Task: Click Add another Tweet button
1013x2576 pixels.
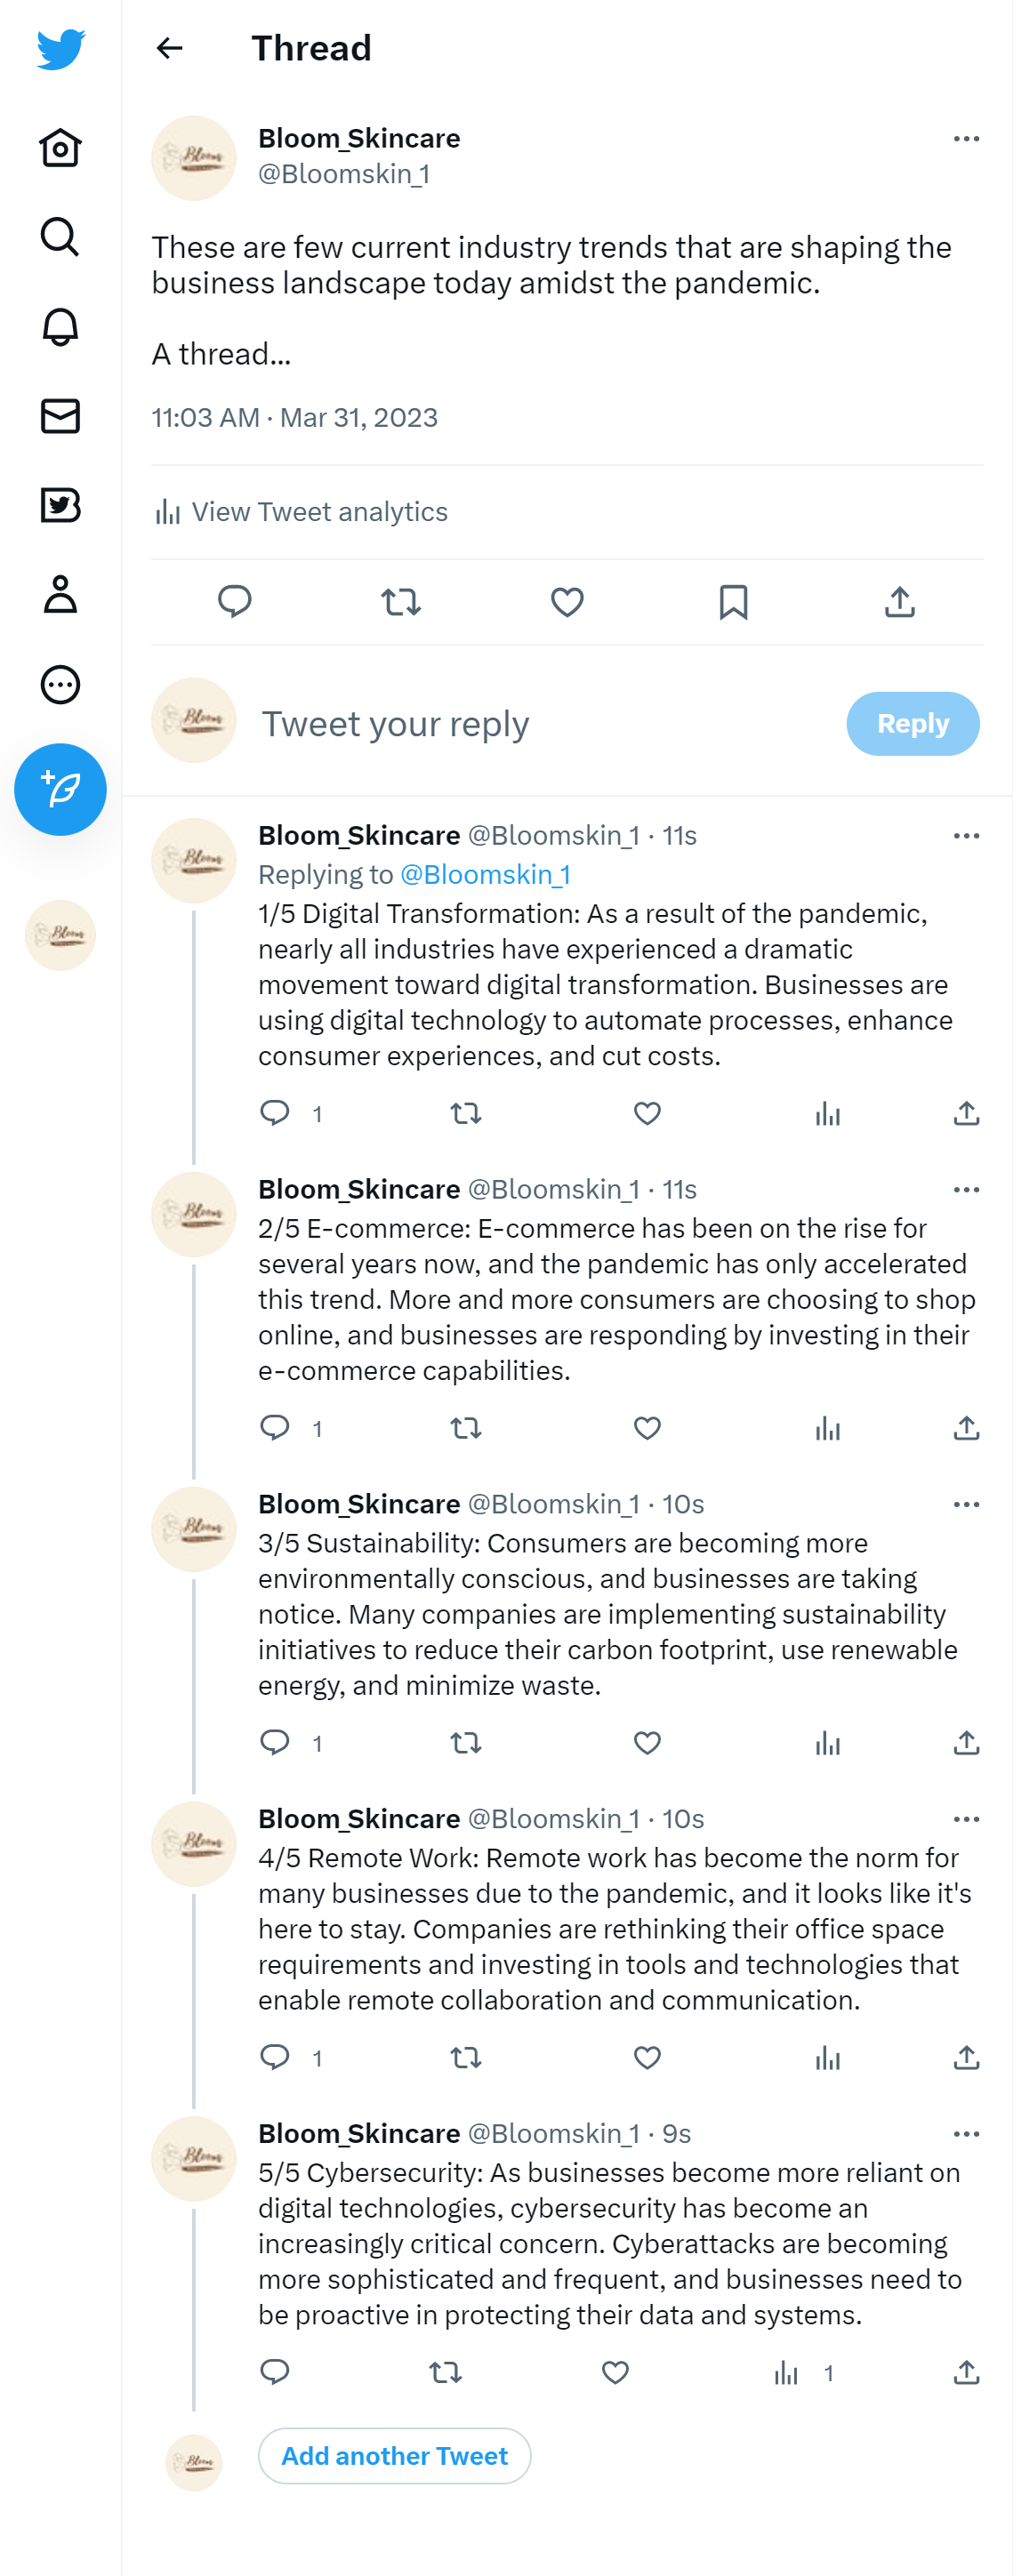Action: point(394,2455)
